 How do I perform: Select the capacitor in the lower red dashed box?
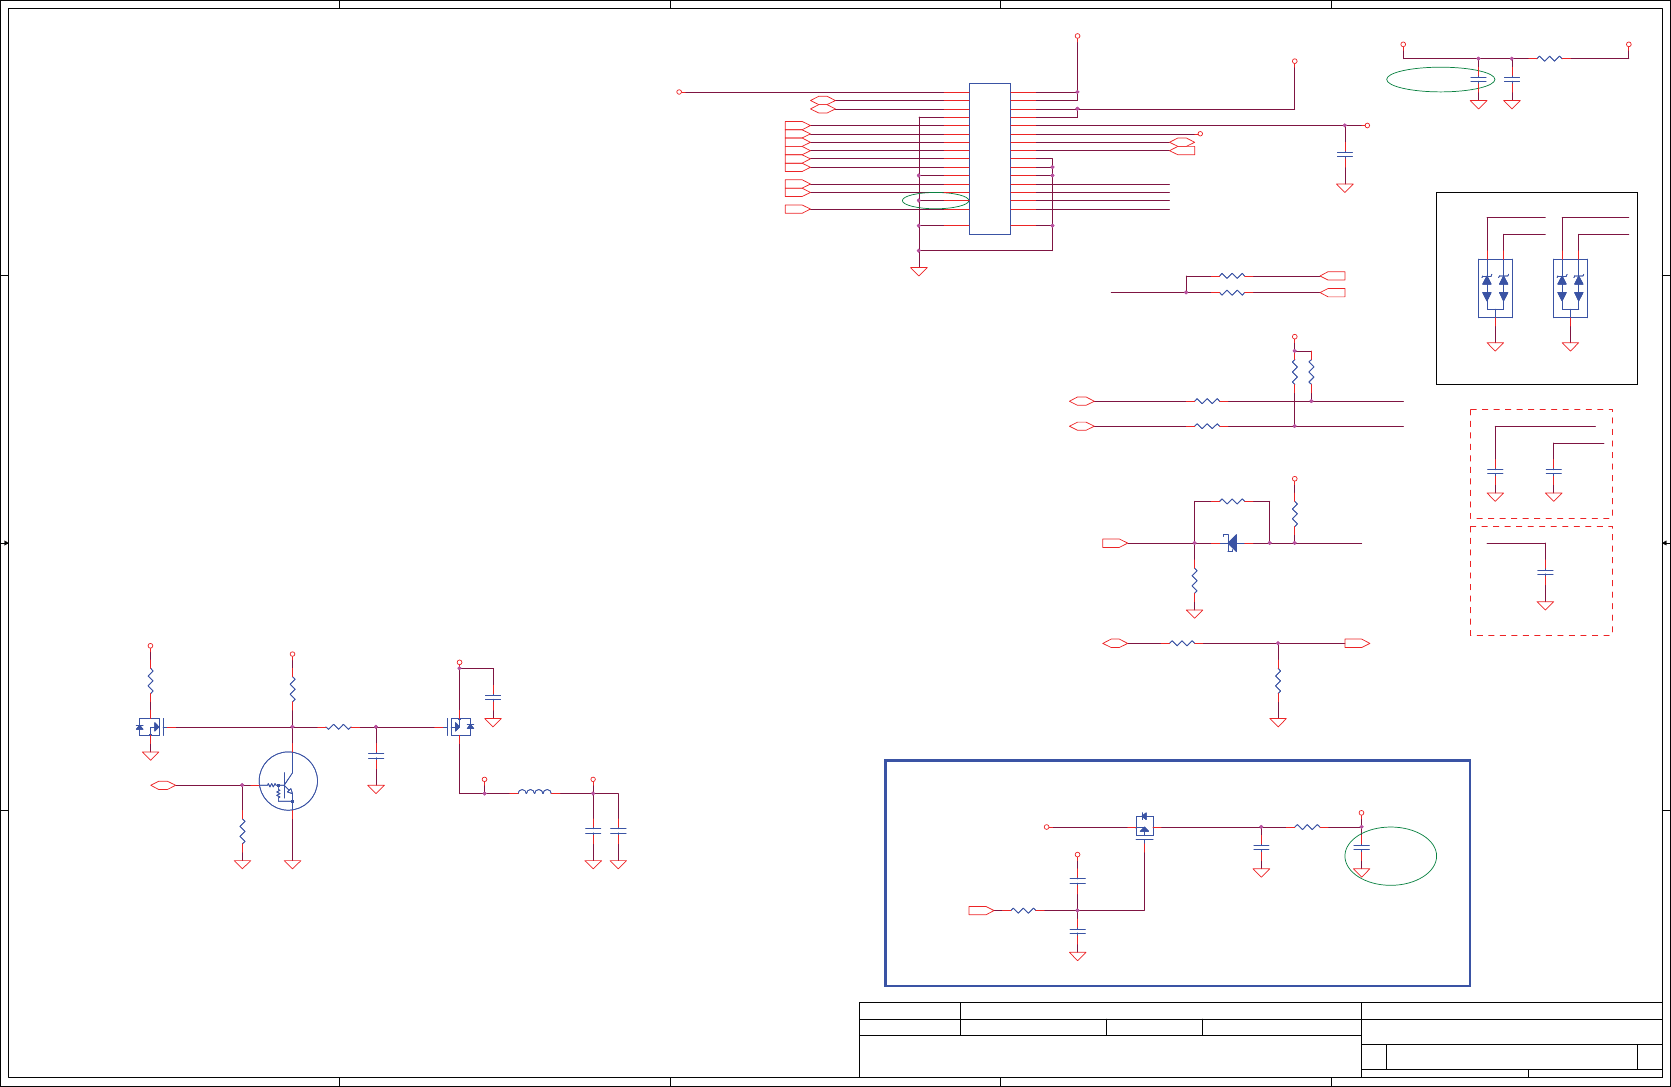(x=1545, y=572)
